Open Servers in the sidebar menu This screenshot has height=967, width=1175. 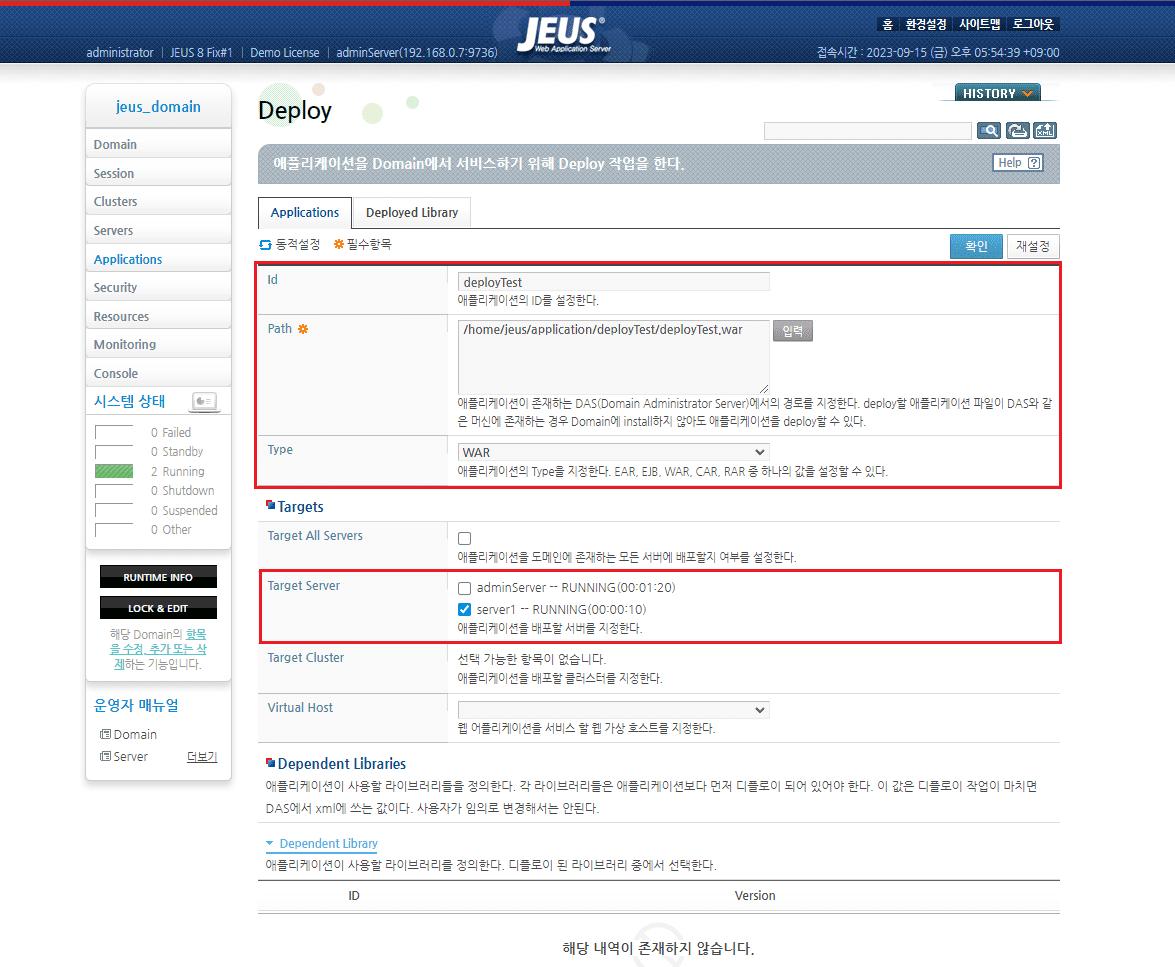tap(158, 231)
